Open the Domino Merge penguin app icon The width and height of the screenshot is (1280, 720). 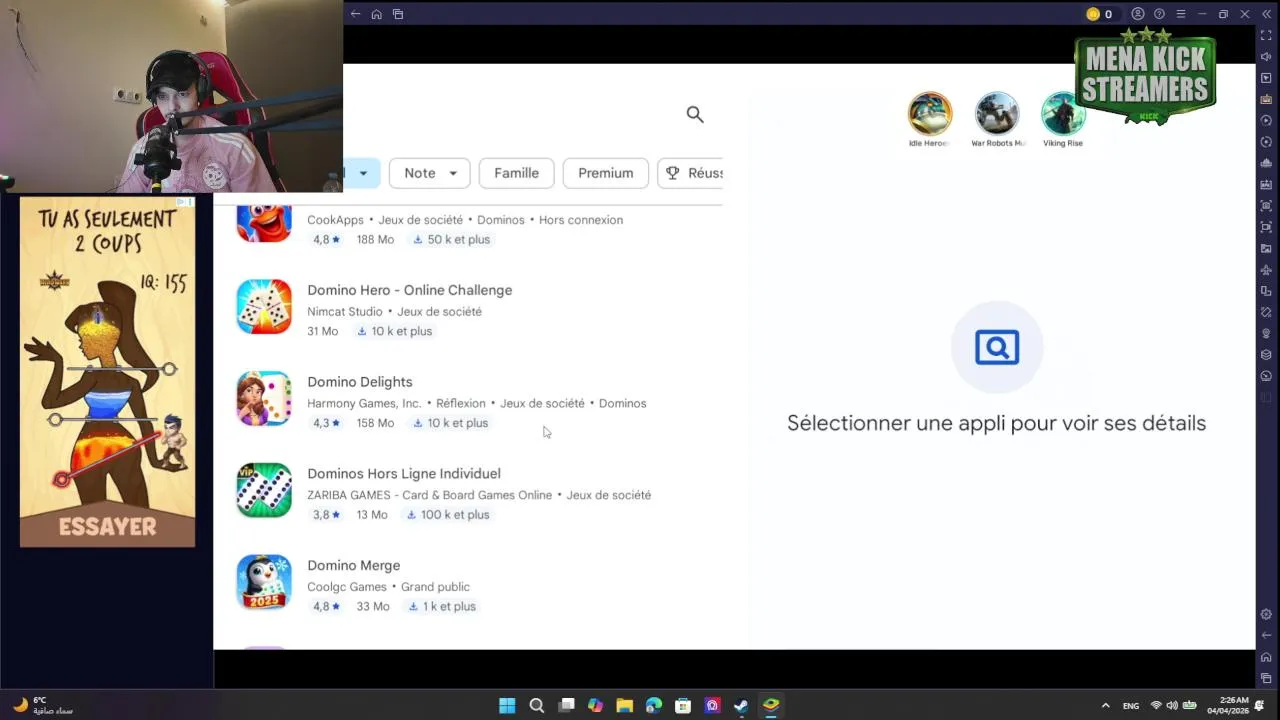pos(264,582)
